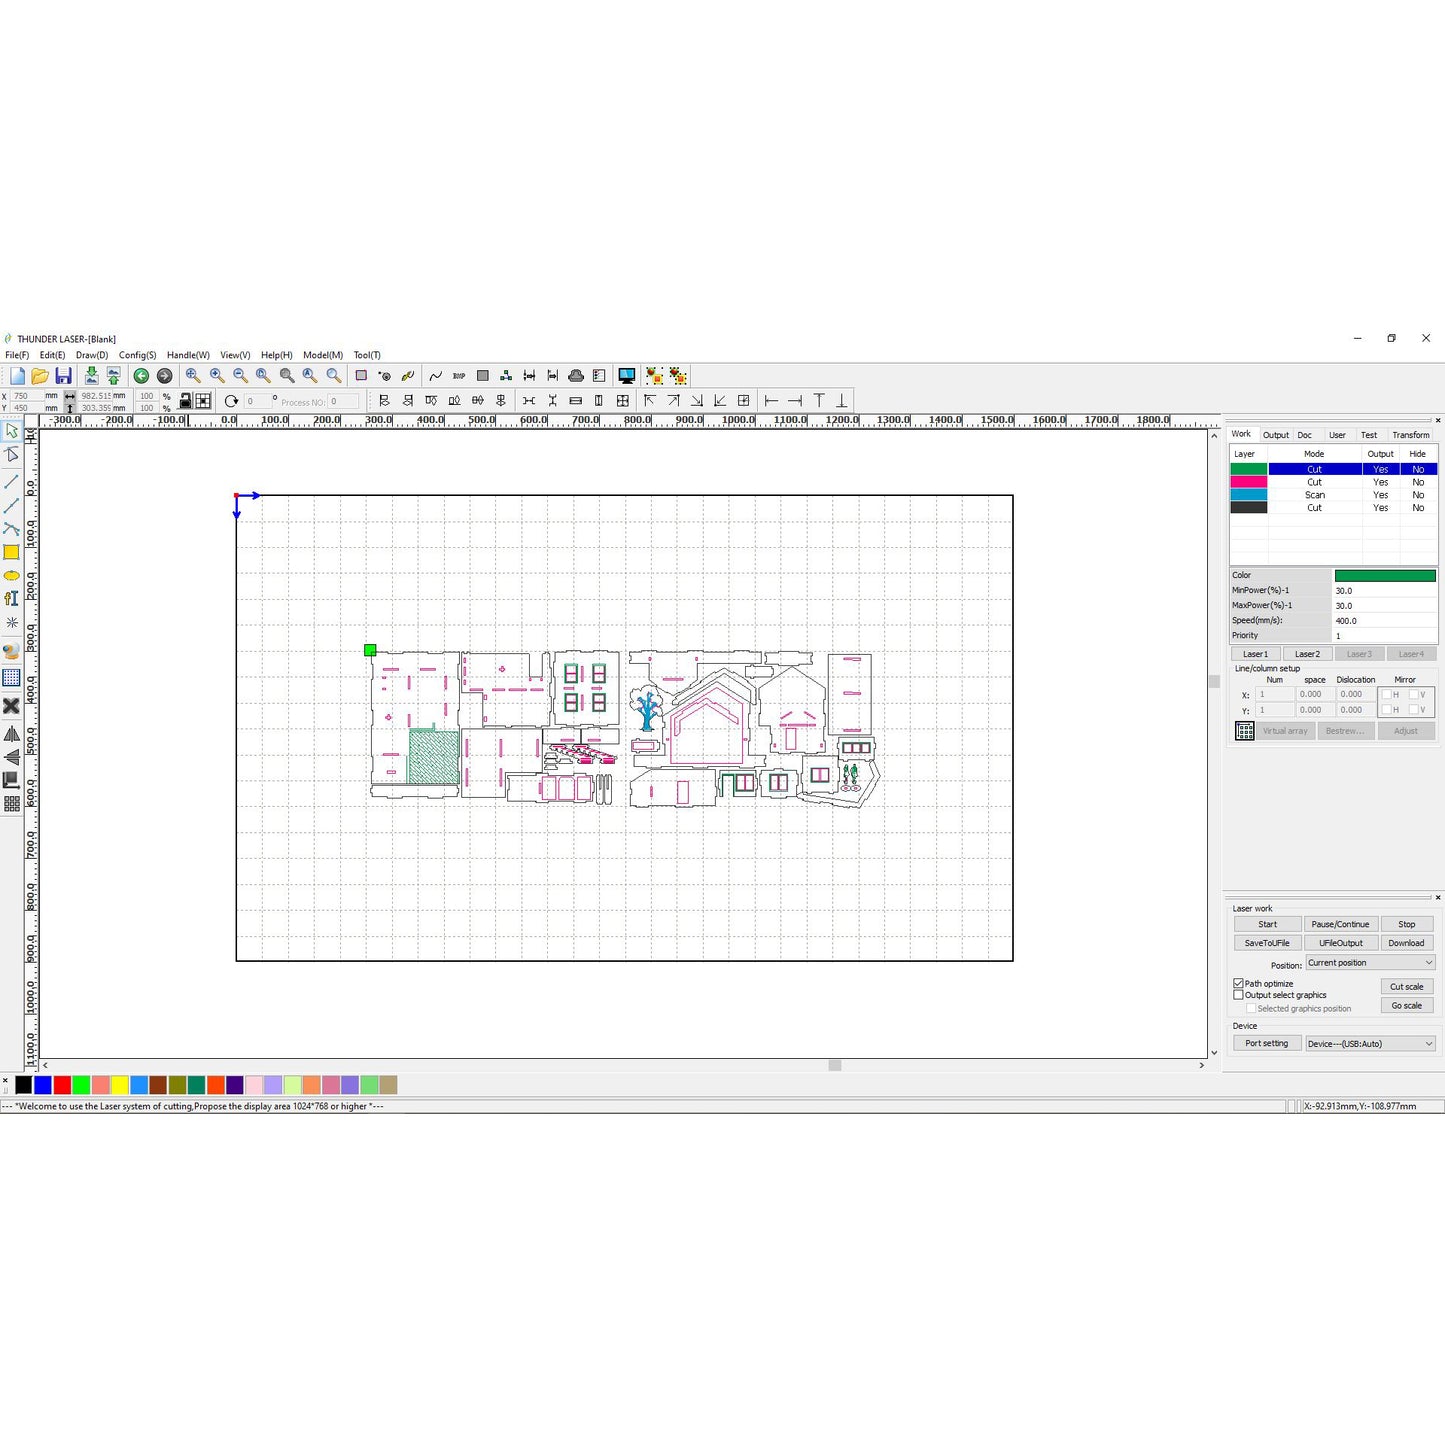Toggle Hide to No on the Scan layer
The image size is (1445, 1445).
tap(1418, 494)
